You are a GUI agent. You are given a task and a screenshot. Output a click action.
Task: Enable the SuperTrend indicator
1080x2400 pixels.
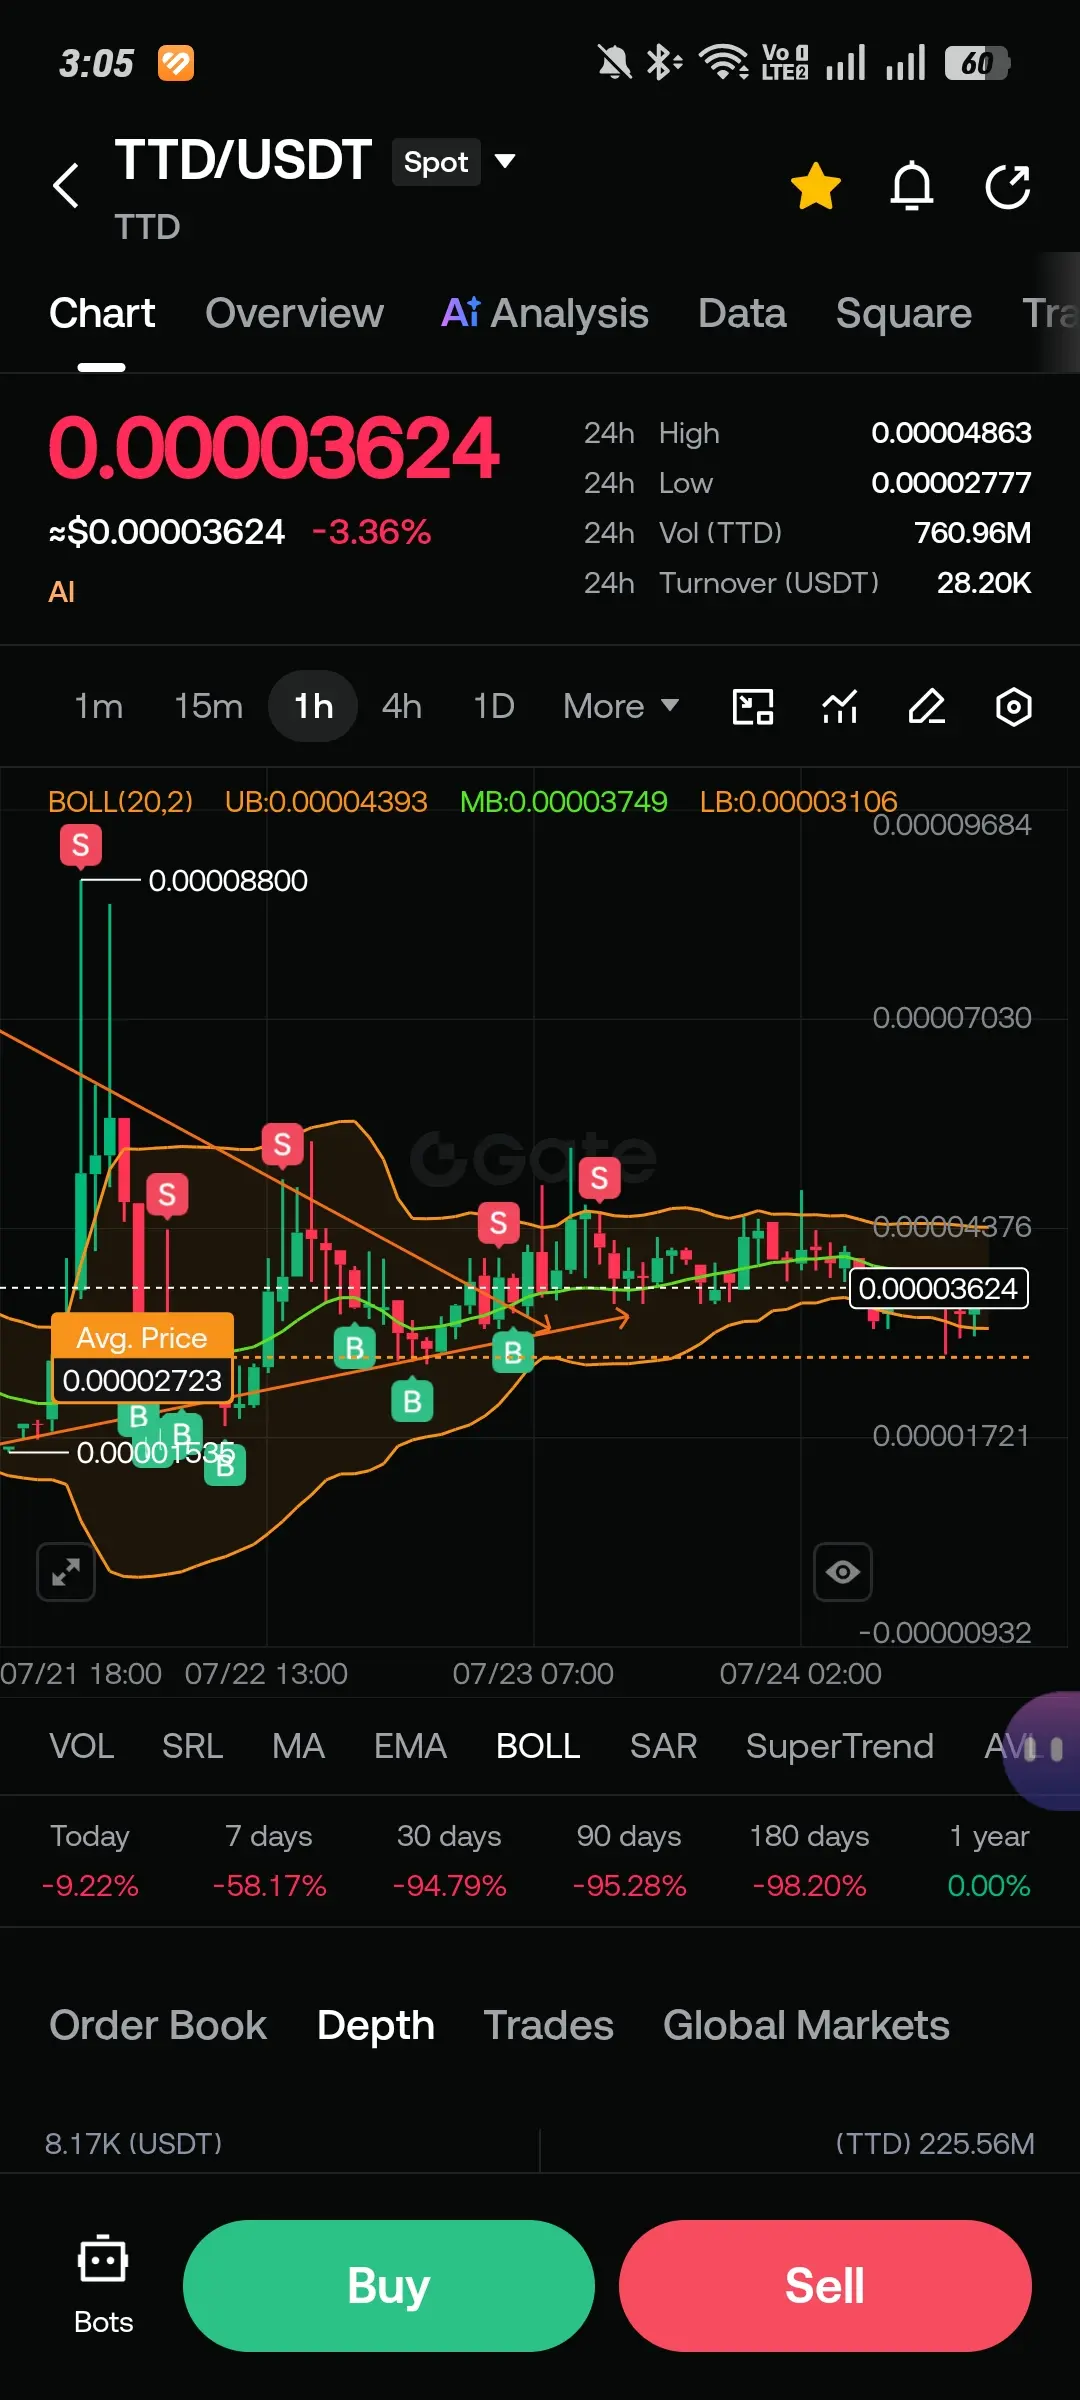click(x=840, y=1746)
